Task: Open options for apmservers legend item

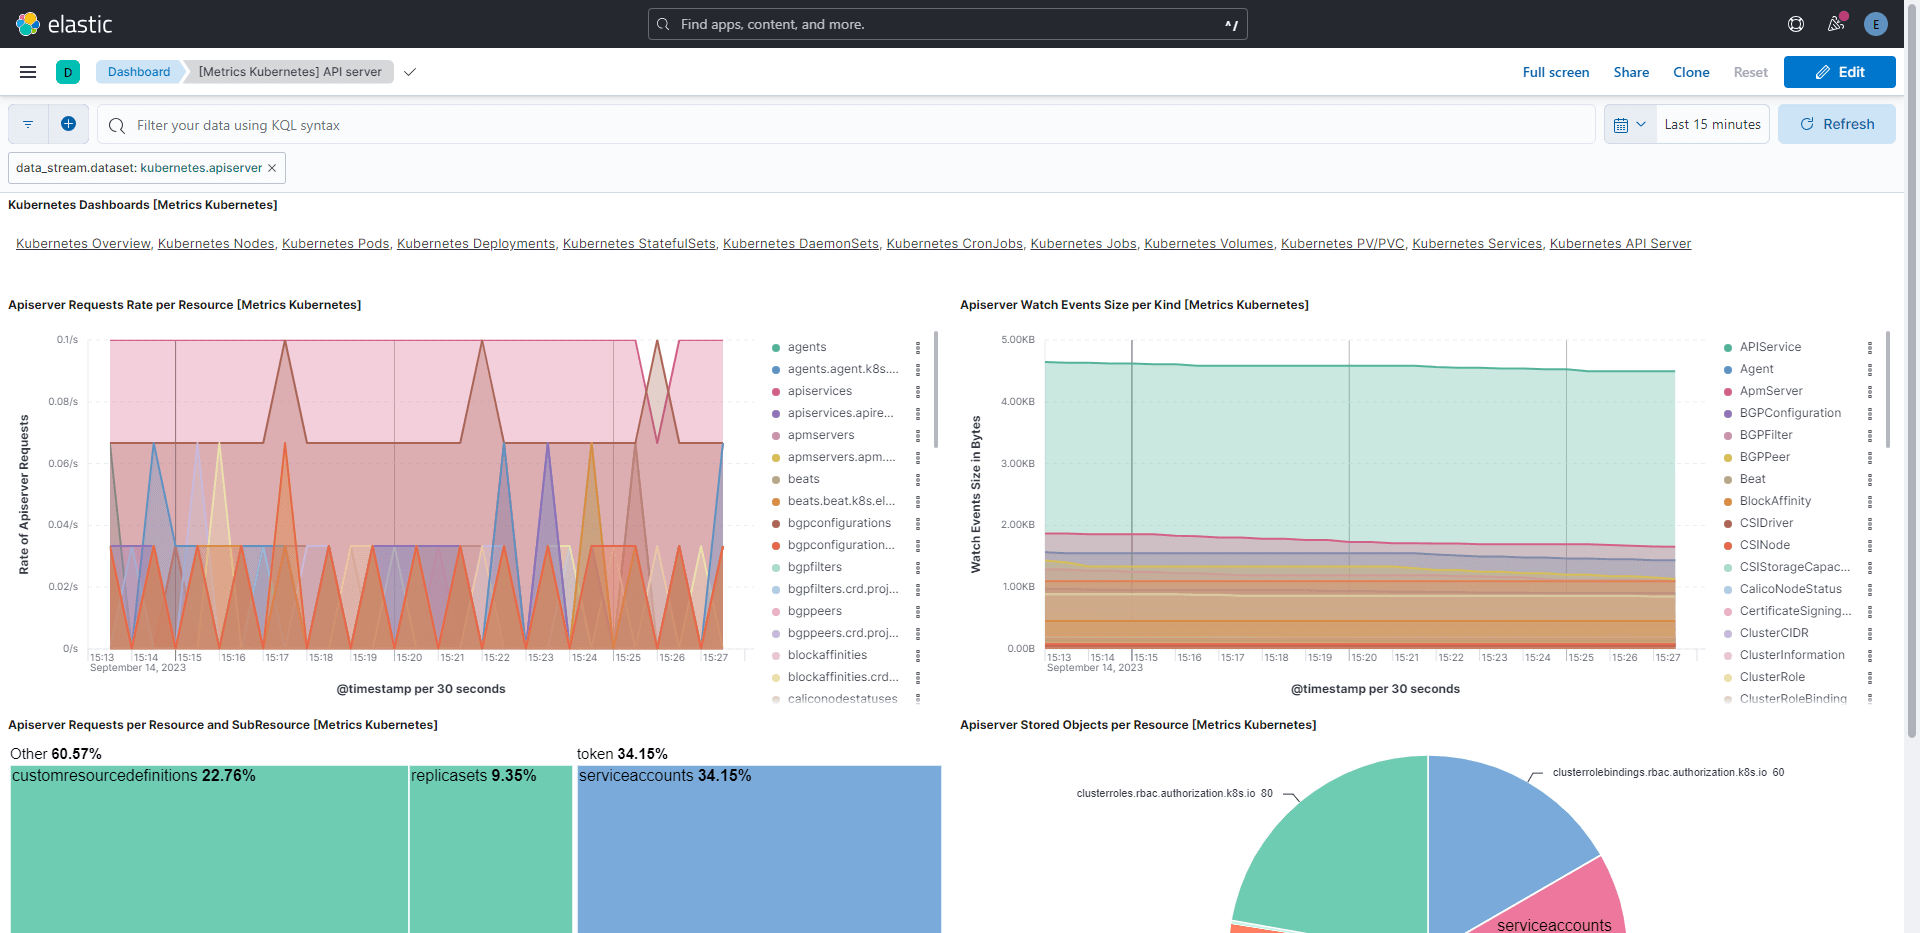Action: [x=918, y=435]
